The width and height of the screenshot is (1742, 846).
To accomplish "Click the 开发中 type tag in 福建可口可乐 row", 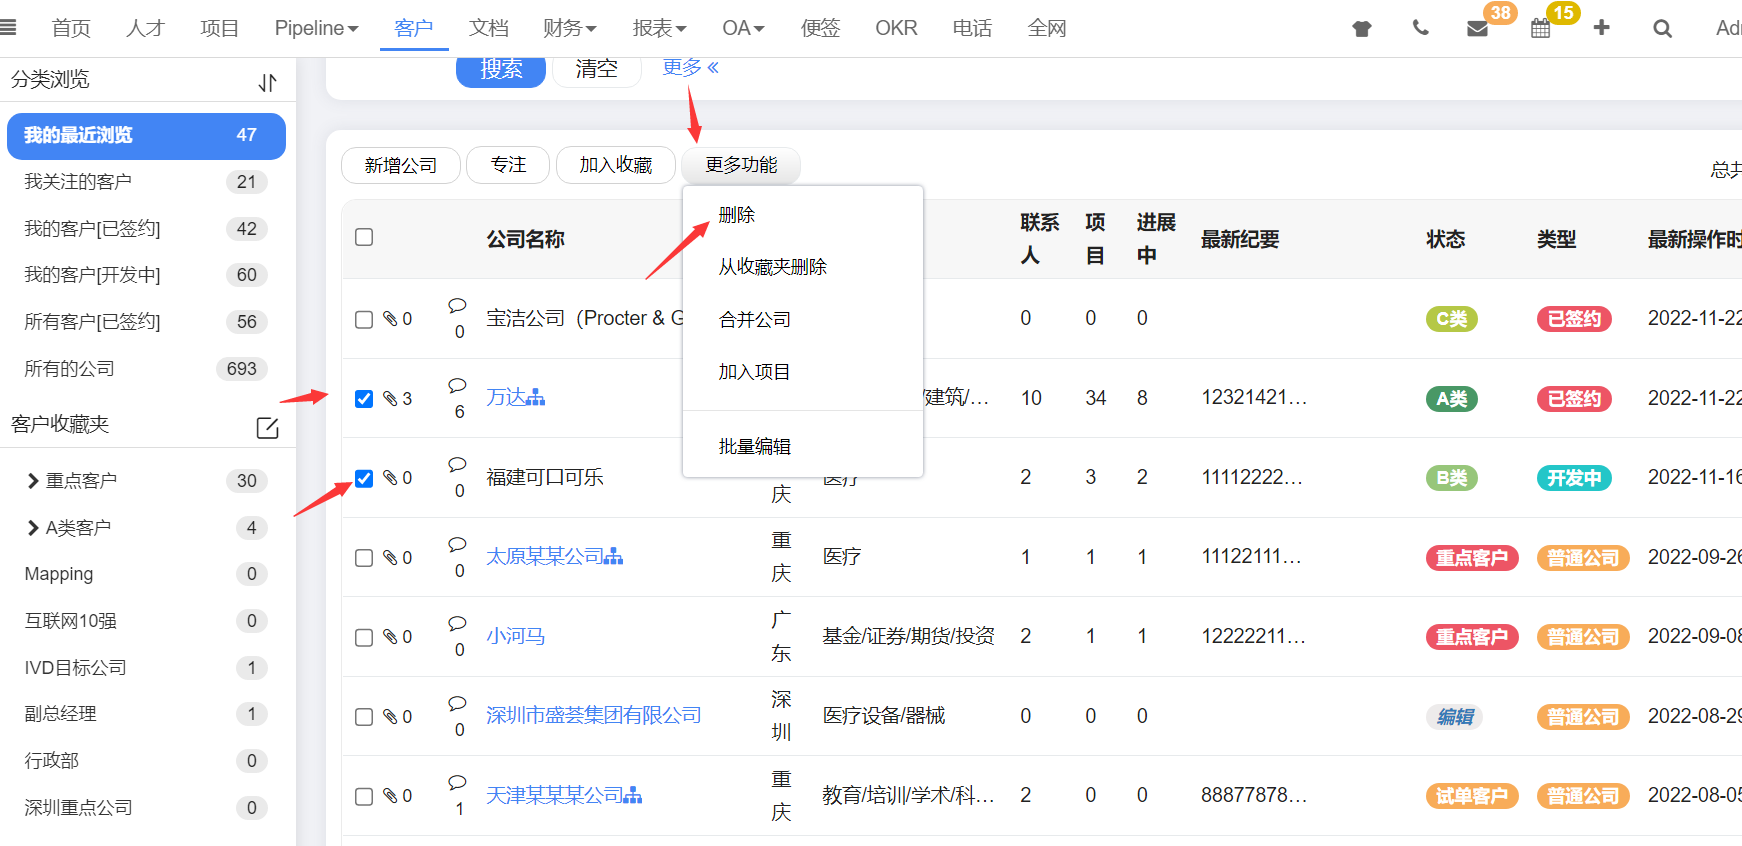I will (x=1575, y=478).
